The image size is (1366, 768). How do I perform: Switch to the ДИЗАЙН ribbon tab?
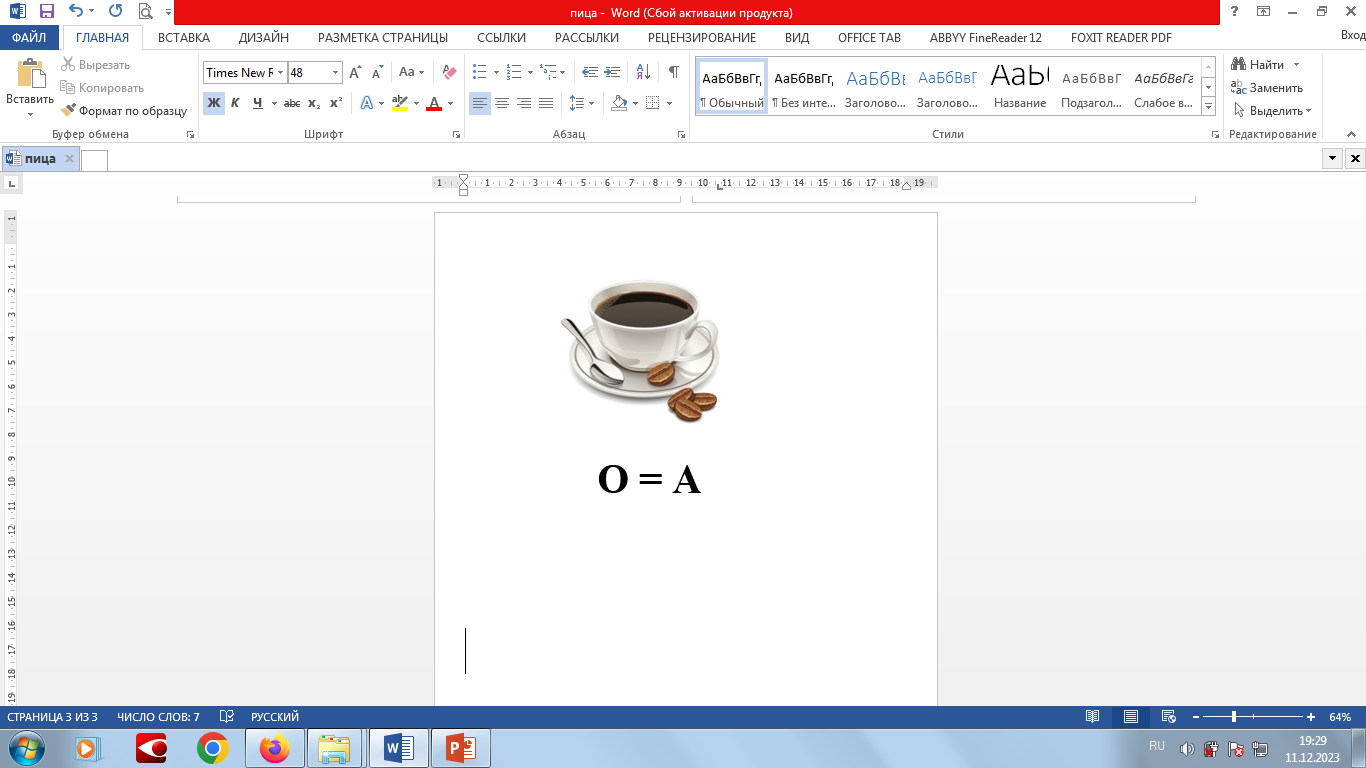(264, 38)
